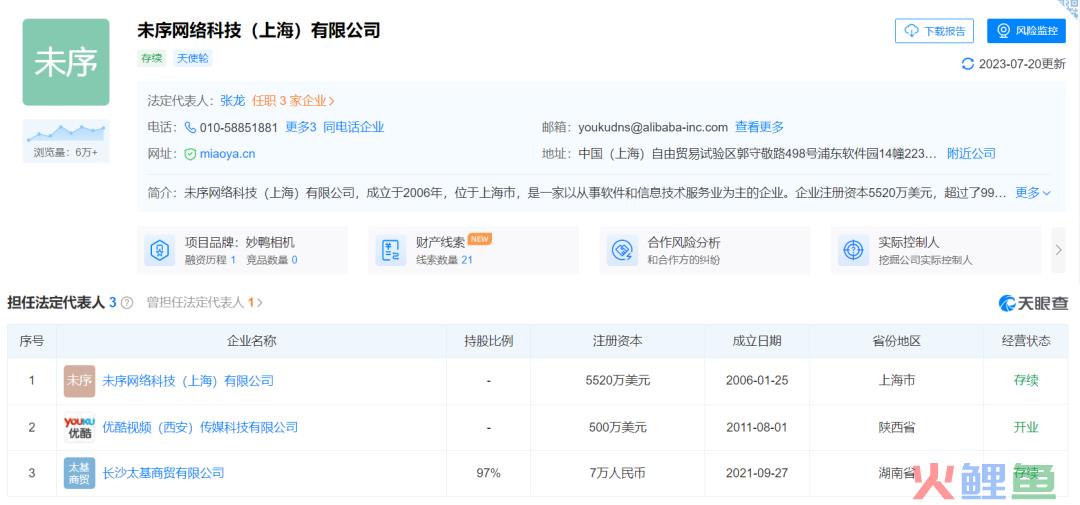Open 同电话企业 link
This screenshot has height=505, width=1080.
pyautogui.click(x=353, y=127)
